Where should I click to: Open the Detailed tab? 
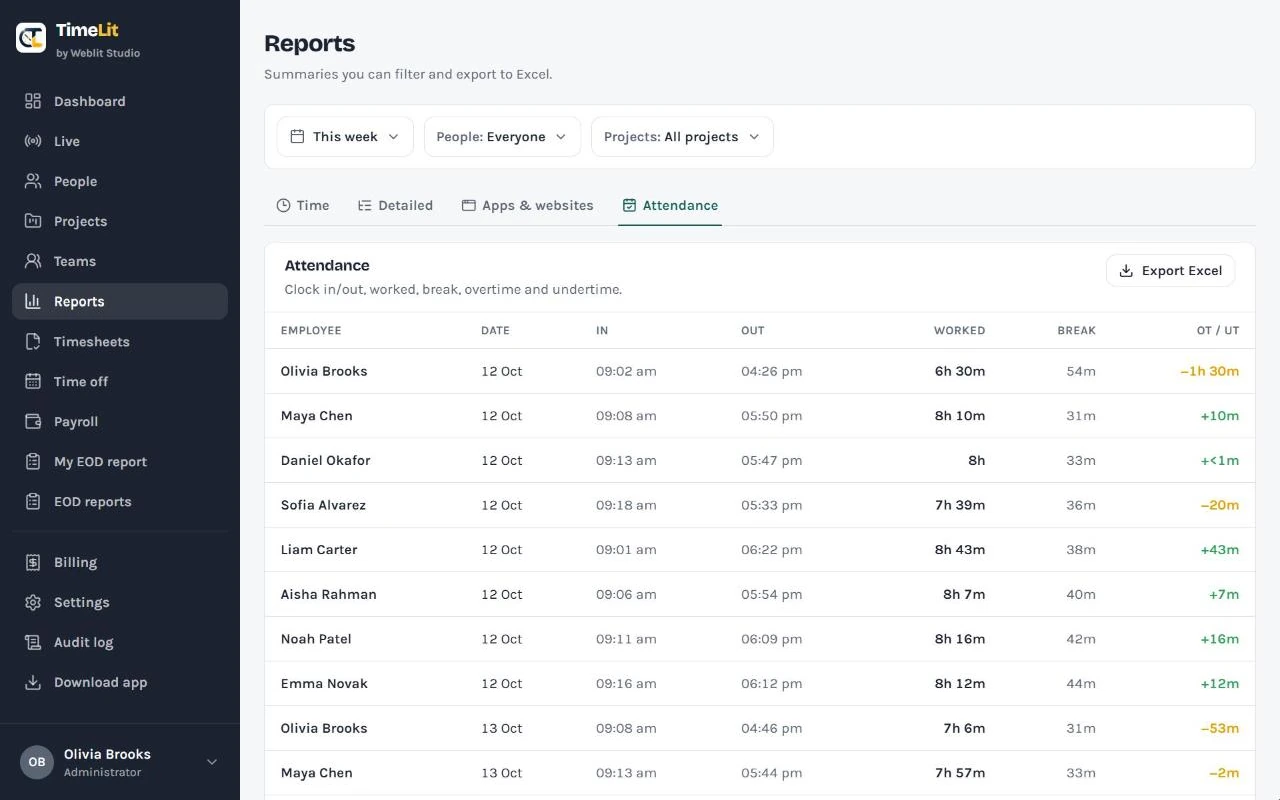395,205
